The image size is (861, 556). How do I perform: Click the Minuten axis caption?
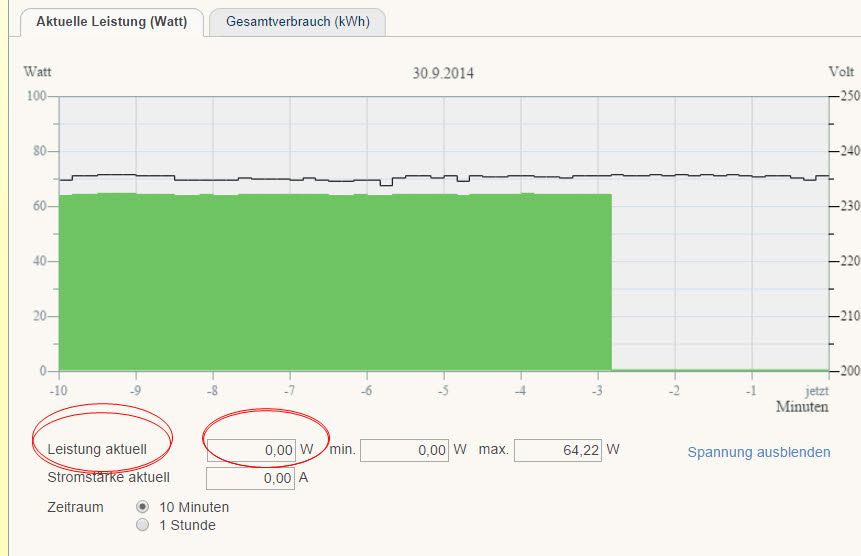click(x=802, y=407)
